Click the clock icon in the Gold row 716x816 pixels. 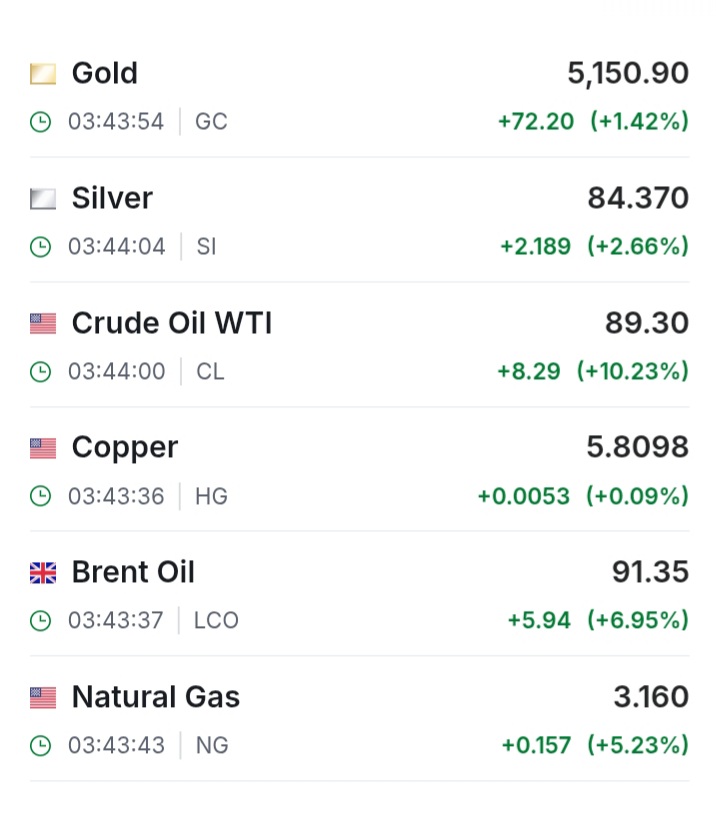pyautogui.click(x=40, y=122)
